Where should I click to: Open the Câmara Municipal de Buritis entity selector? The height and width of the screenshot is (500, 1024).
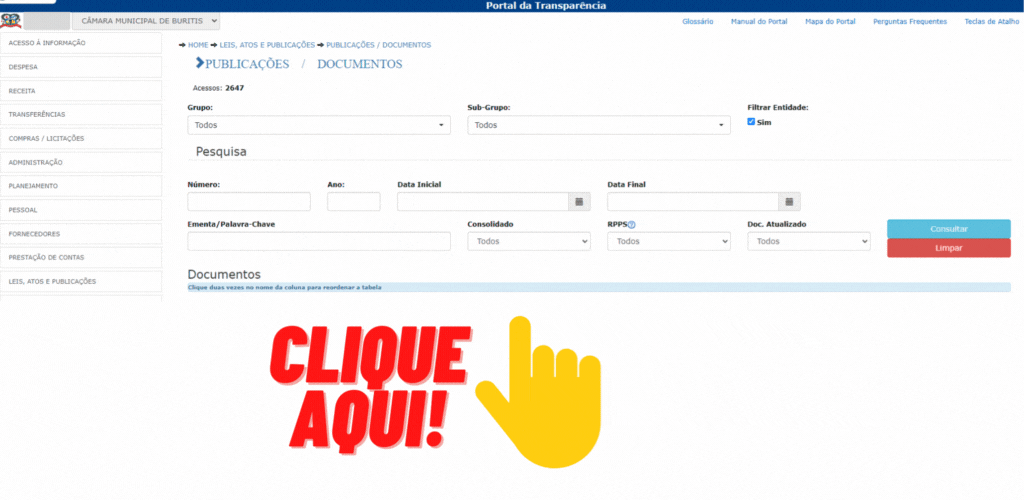tap(146, 21)
